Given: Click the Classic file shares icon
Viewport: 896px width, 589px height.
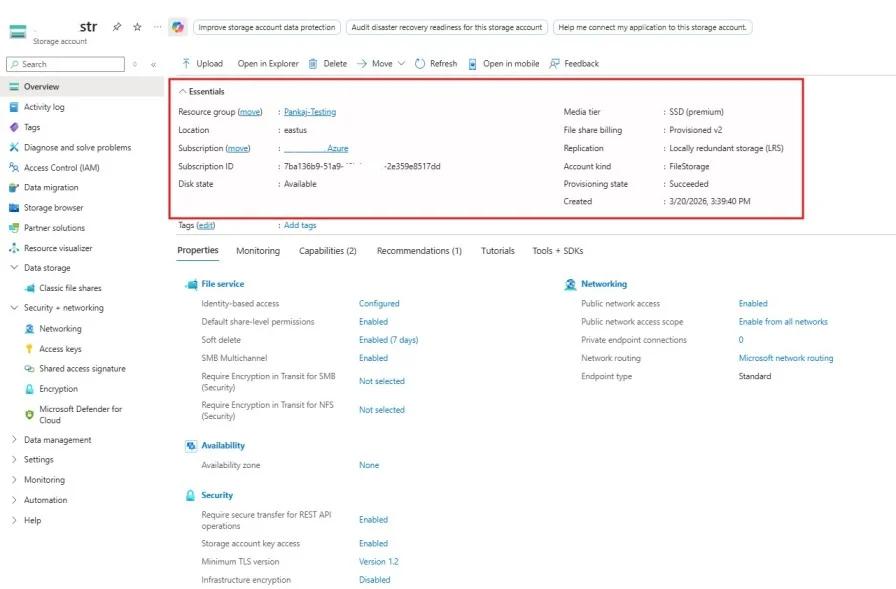Looking at the screenshot, I should point(30,288).
